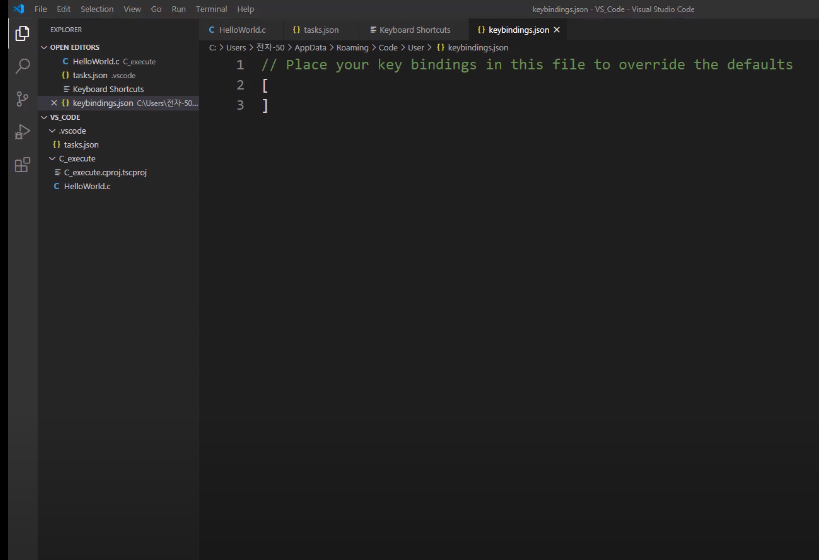Open the File menu
The height and width of the screenshot is (560, 819).
(41, 9)
